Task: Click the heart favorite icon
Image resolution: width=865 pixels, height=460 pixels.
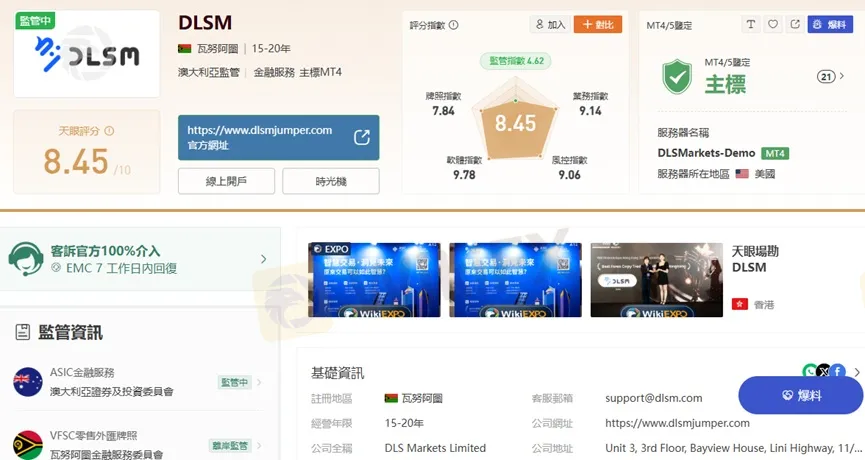Action: point(773,24)
